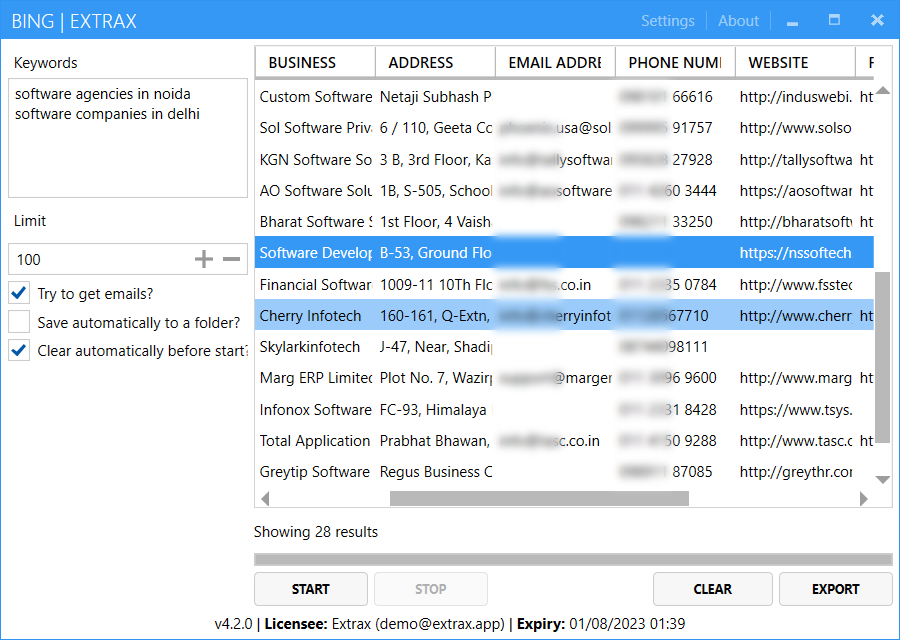Select the 'AO Software Solu' row
The image size is (900, 640).
point(565,191)
